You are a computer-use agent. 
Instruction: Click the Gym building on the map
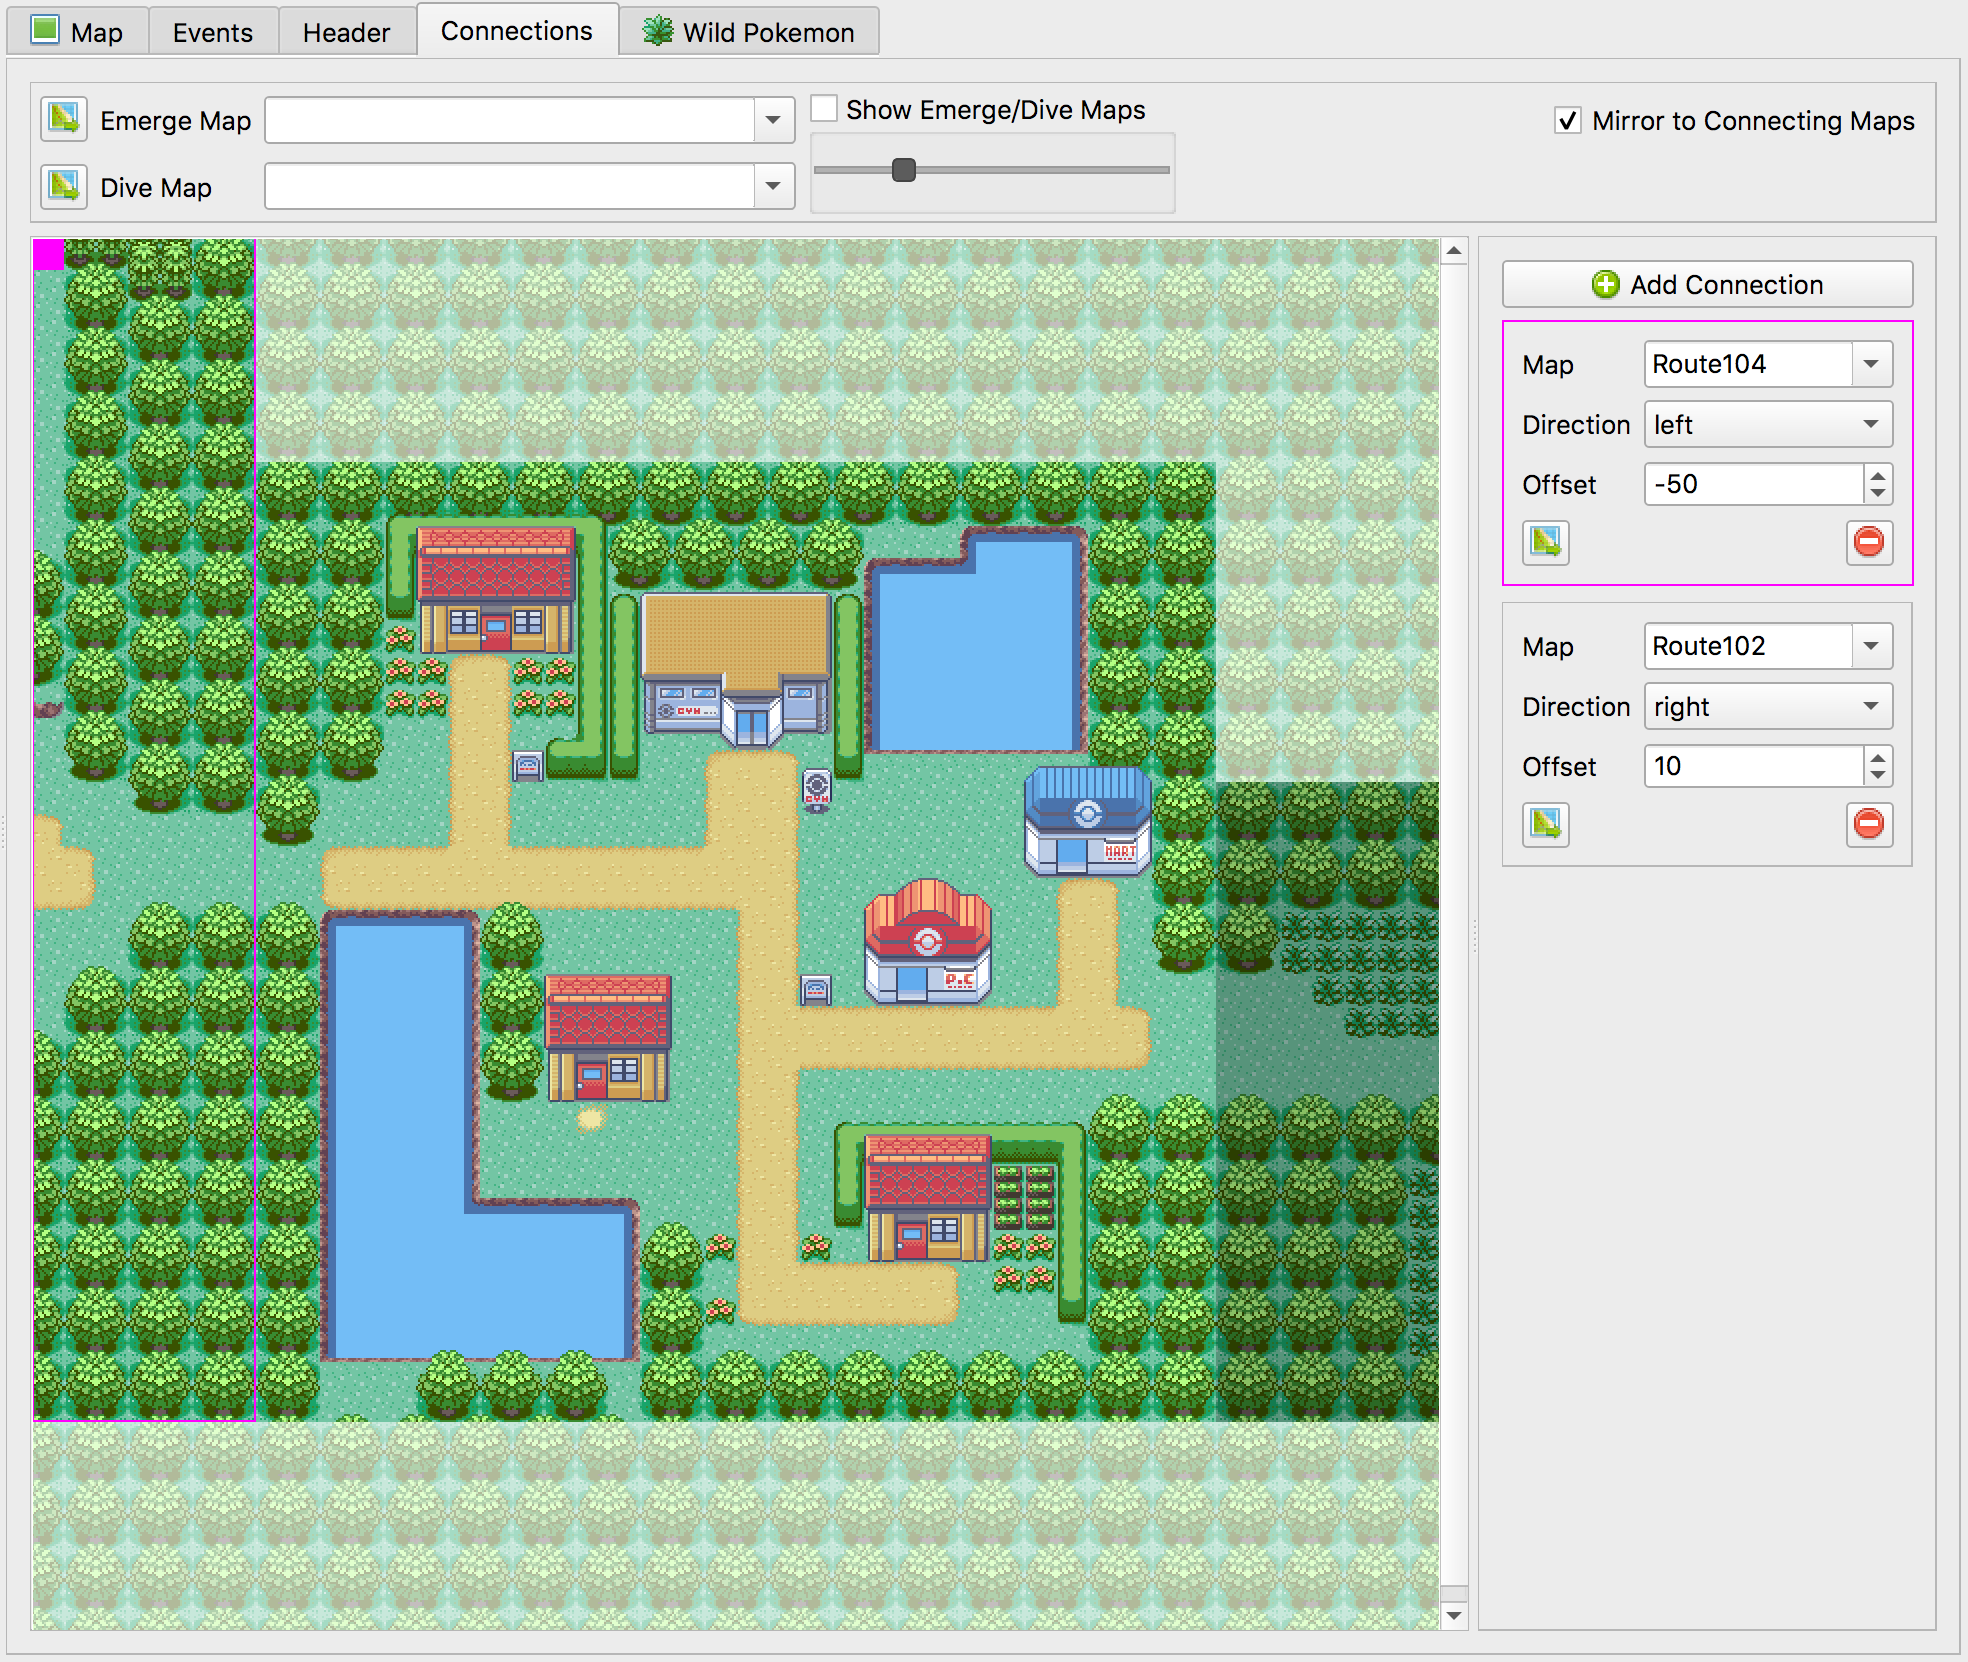[737, 670]
